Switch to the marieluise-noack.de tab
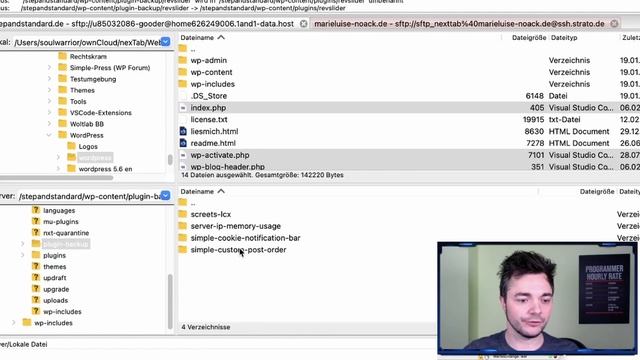This screenshot has width=640, height=360. (x=459, y=24)
